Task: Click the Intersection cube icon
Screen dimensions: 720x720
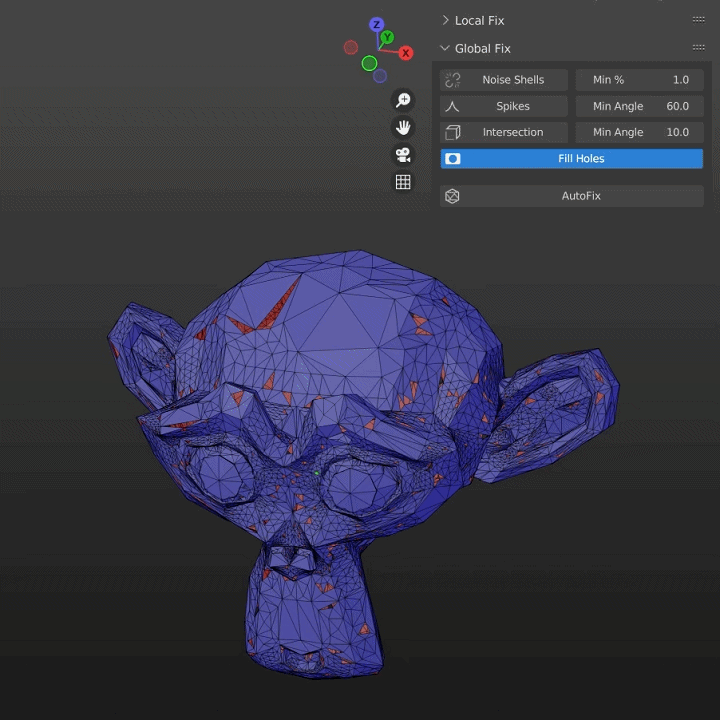Action: pyautogui.click(x=452, y=132)
